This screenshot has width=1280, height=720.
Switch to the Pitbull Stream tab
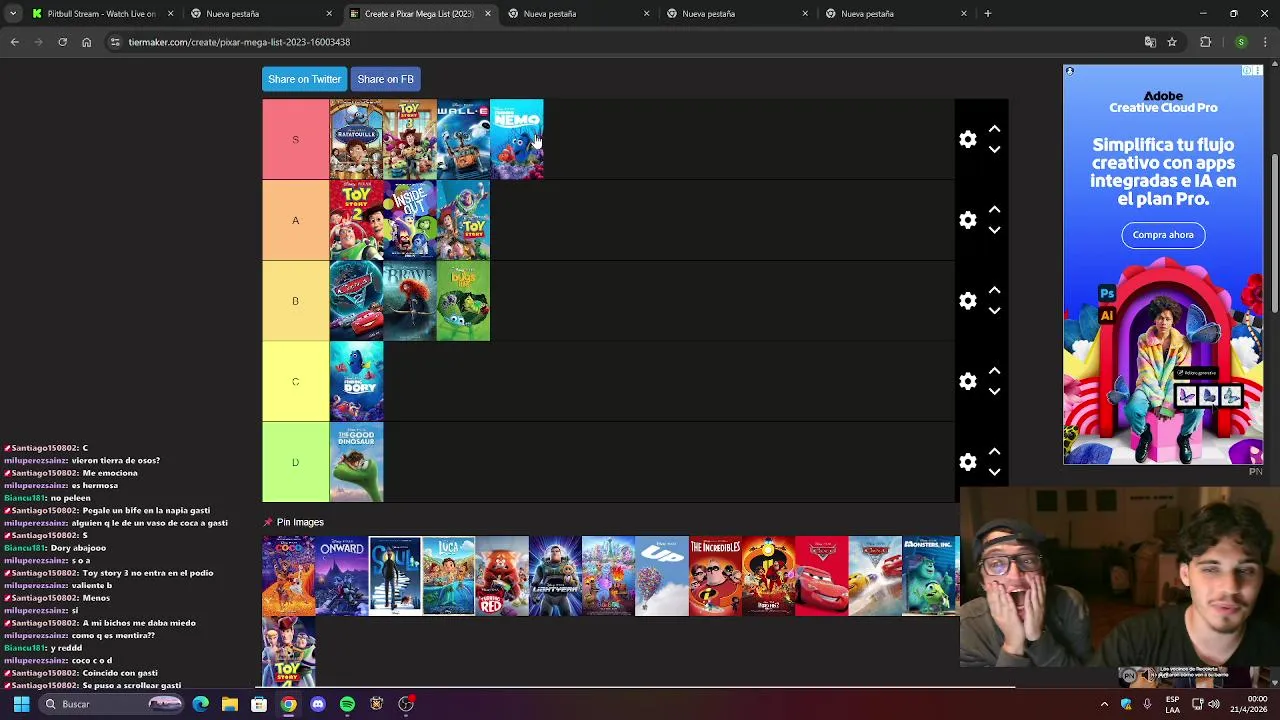[102, 14]
